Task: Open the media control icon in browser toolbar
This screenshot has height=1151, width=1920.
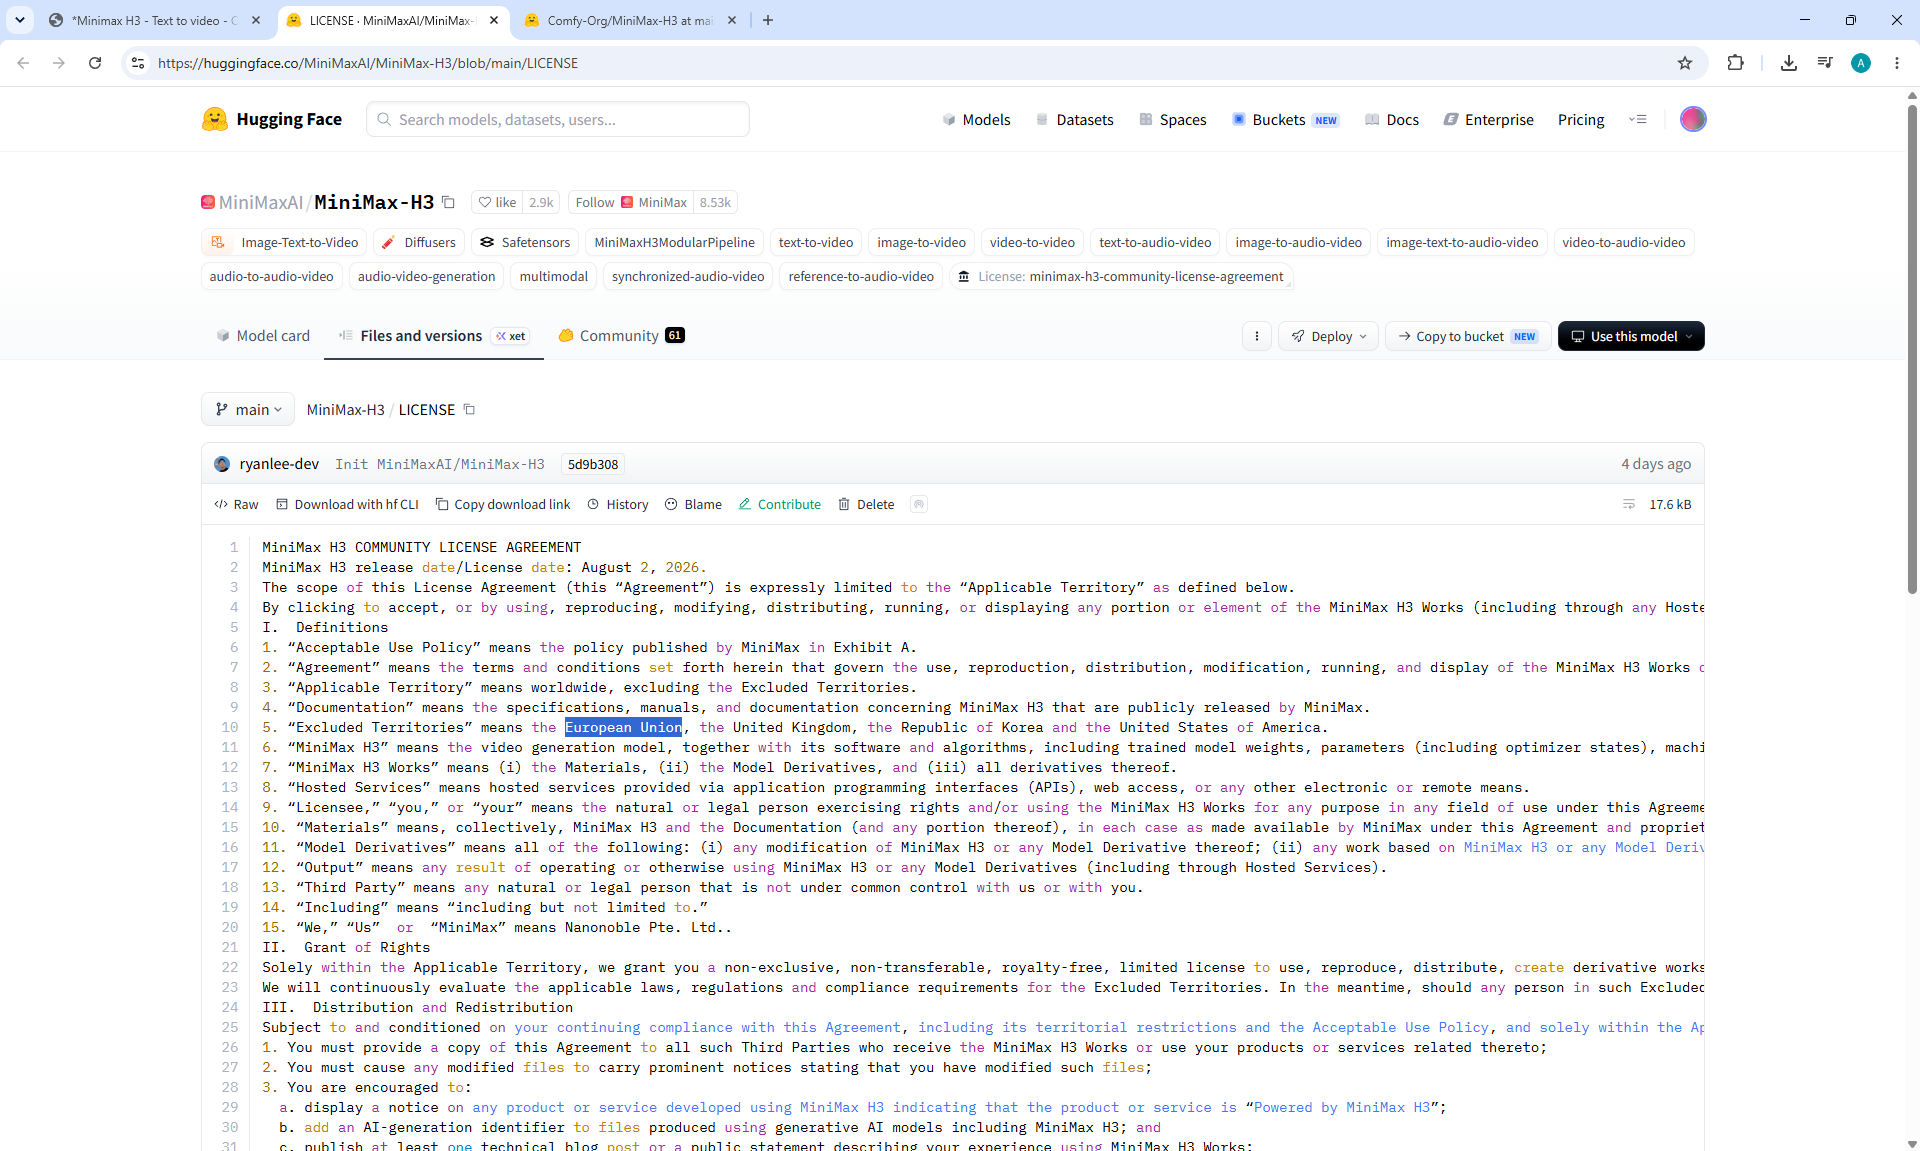Action: pos(1825,63)
